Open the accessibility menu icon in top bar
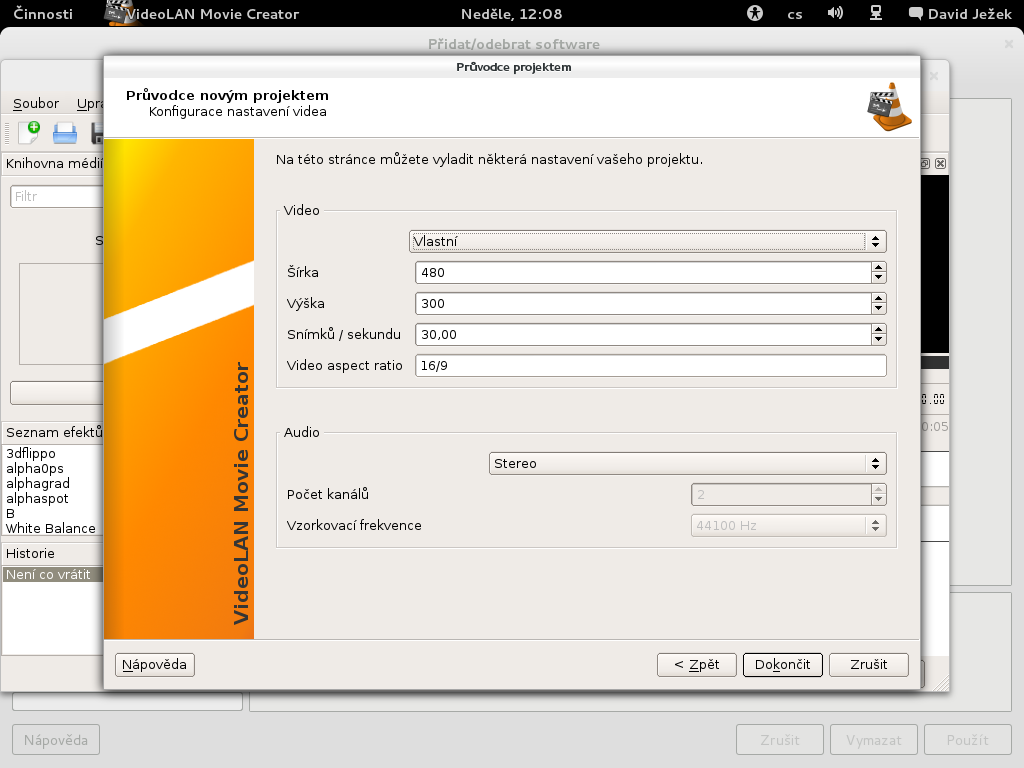This screenshot has width=1024, height=768. (x=755, y=13)
